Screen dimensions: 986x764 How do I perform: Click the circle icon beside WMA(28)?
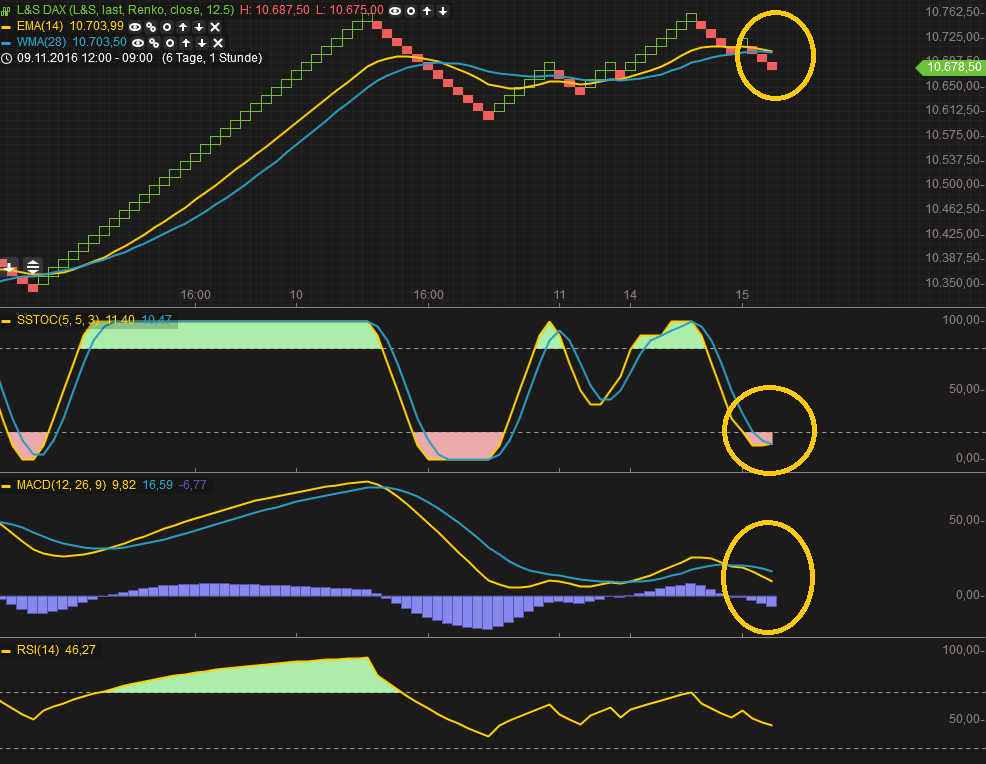pos(170,43)
